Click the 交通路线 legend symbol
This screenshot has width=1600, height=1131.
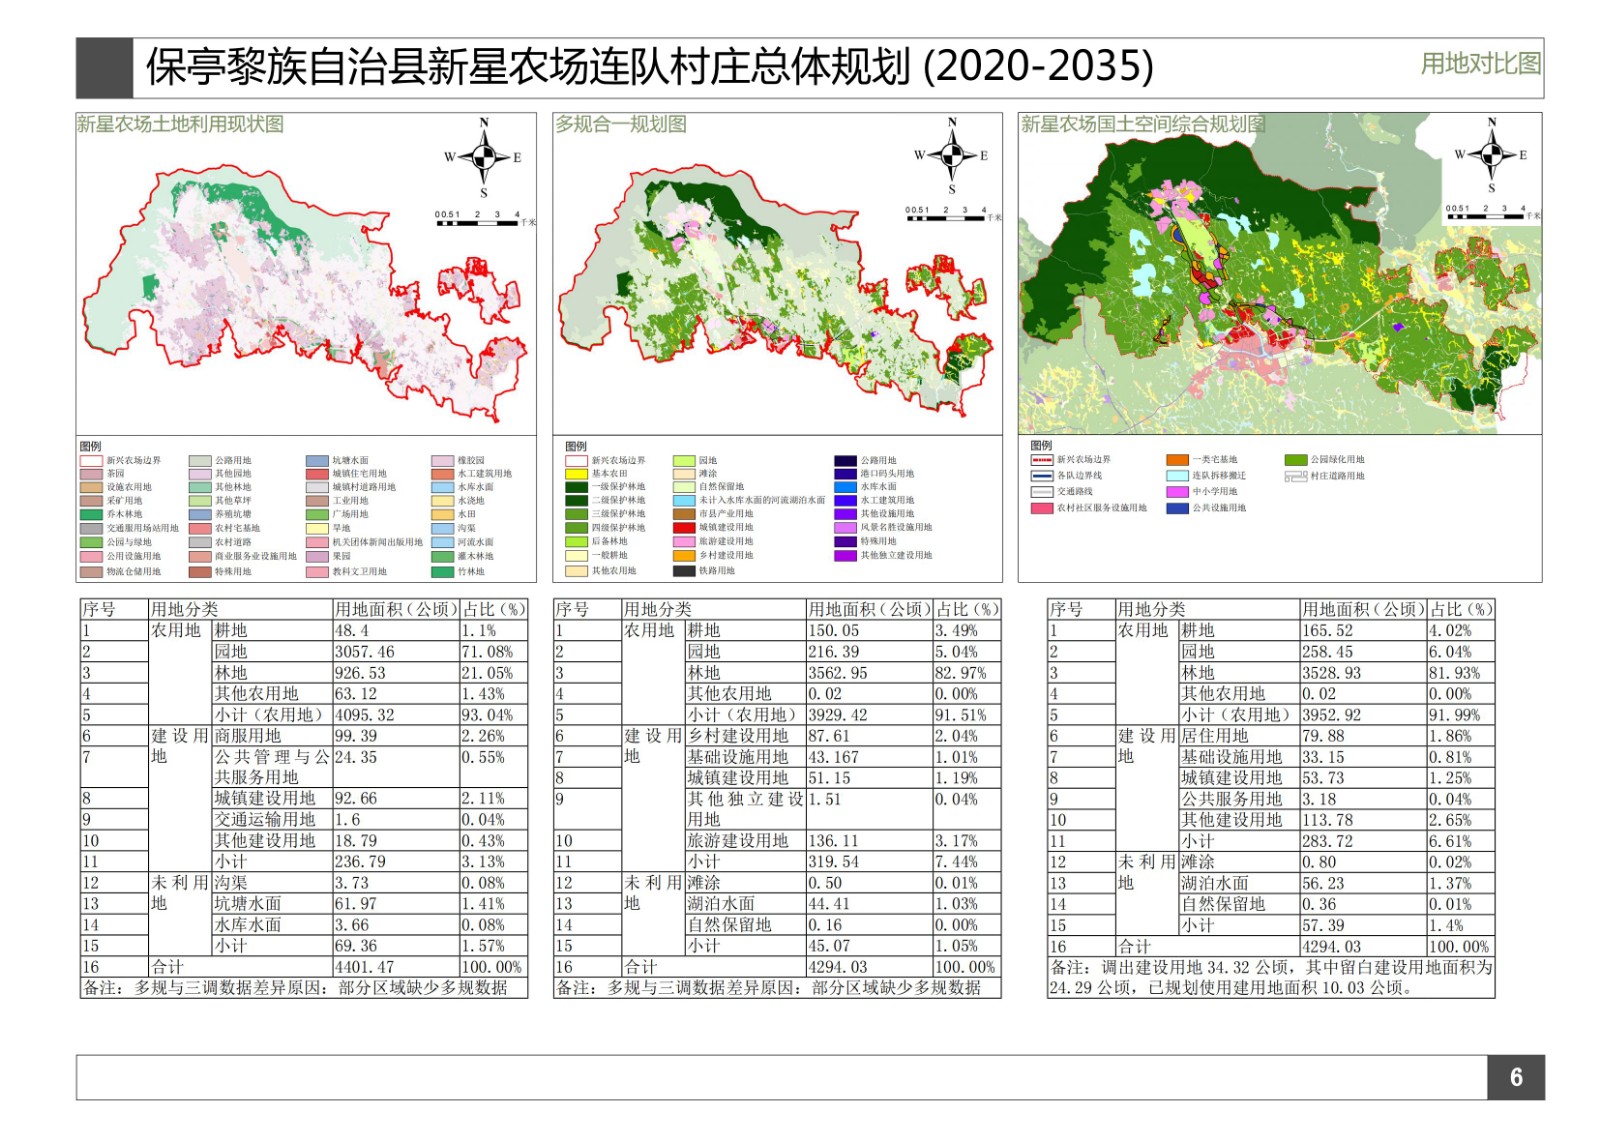(x=1042, y=492)
